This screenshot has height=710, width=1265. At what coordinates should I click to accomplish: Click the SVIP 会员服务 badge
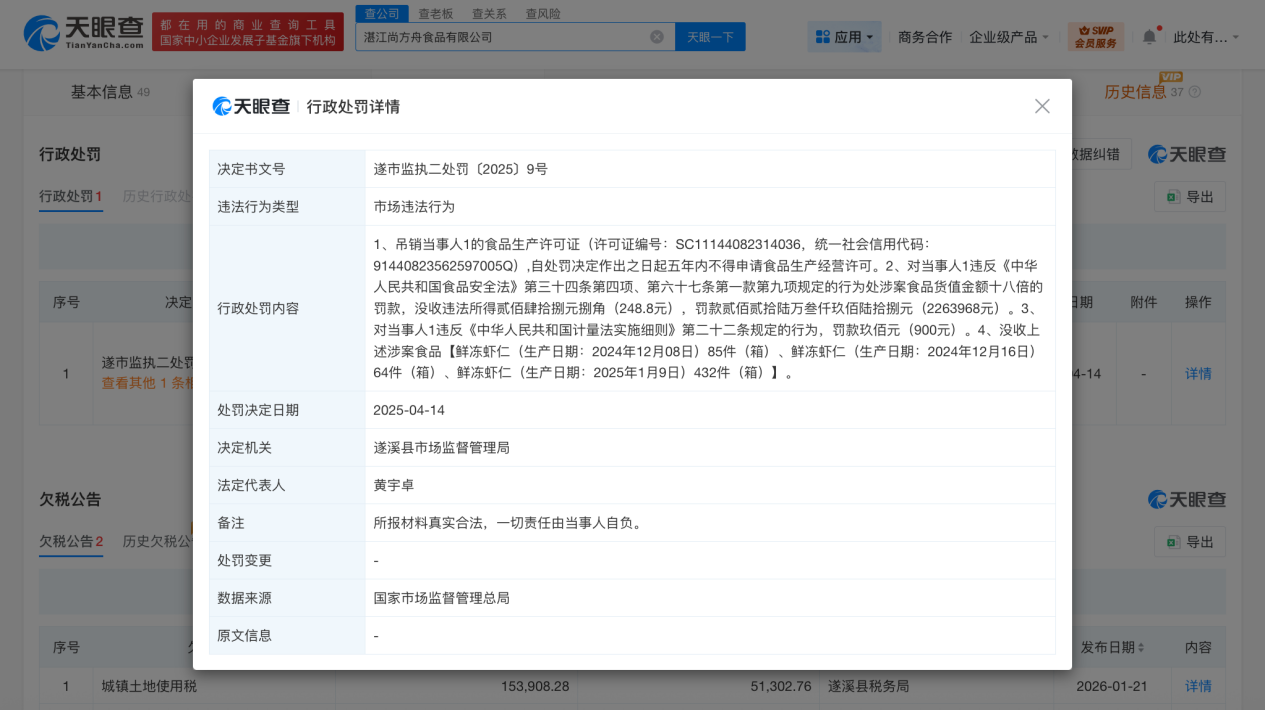[x=1095, y=37]
